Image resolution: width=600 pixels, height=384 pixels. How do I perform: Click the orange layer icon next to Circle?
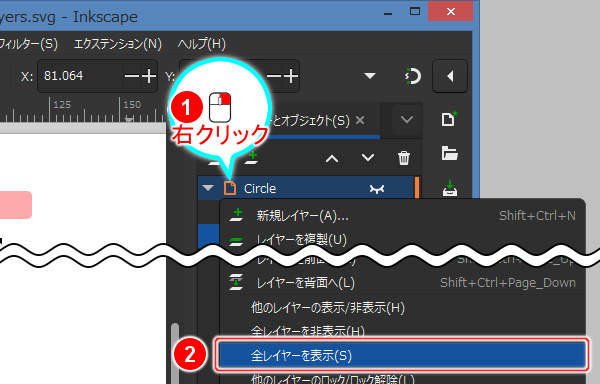(x=230, y=188)
